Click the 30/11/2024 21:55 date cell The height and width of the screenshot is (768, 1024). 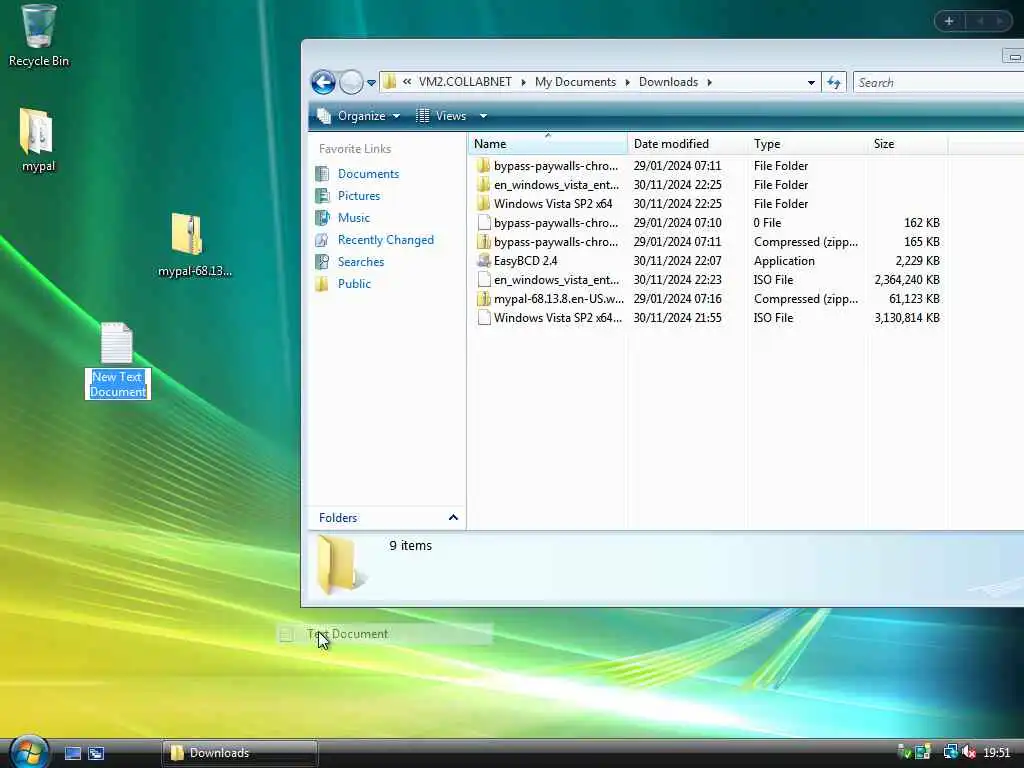point(677,317)
